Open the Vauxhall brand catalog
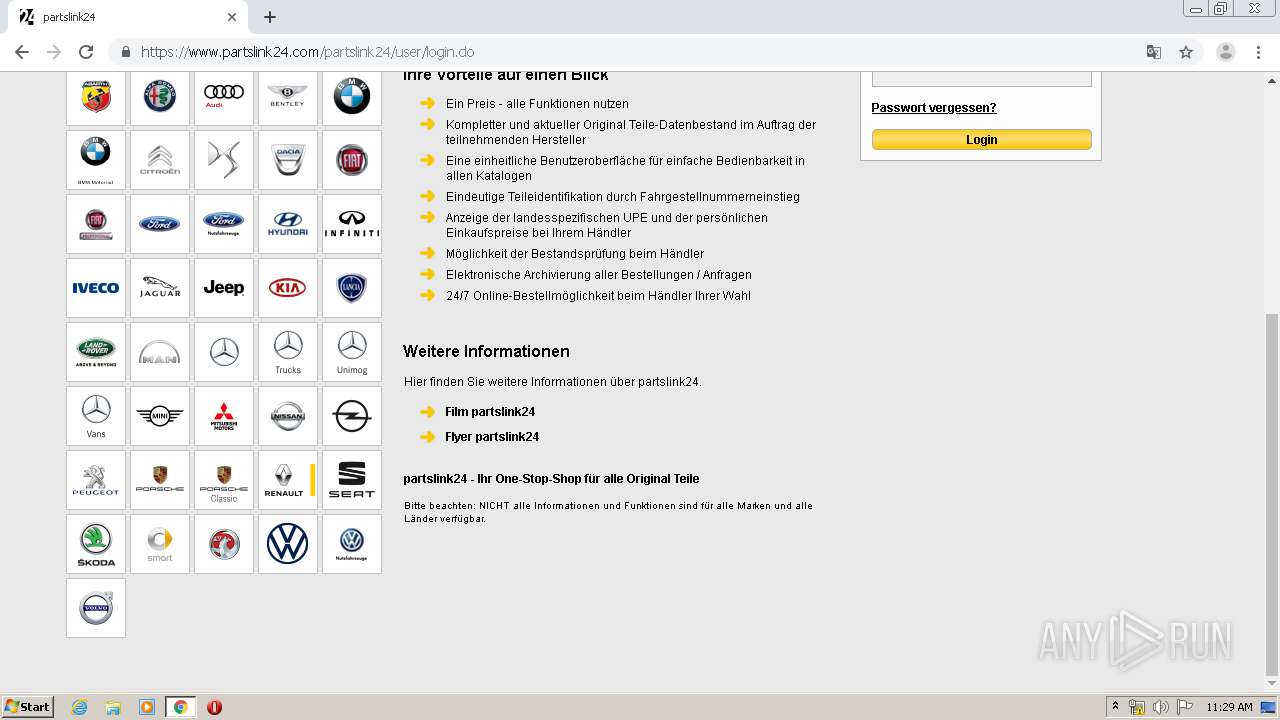 coord(224,544)
